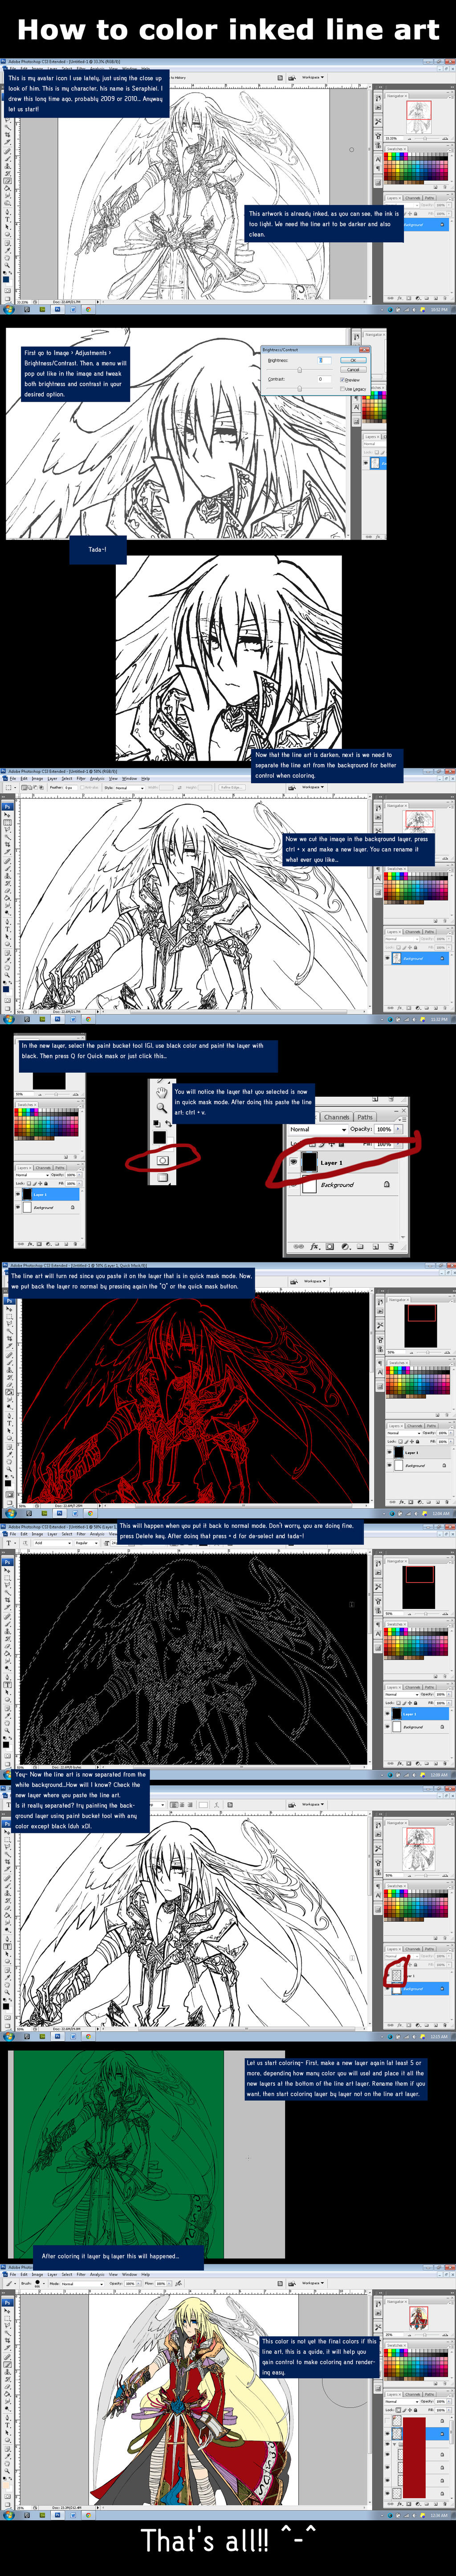Click Navigator preview in topmost Photoshop screenshot

point(419,117)
